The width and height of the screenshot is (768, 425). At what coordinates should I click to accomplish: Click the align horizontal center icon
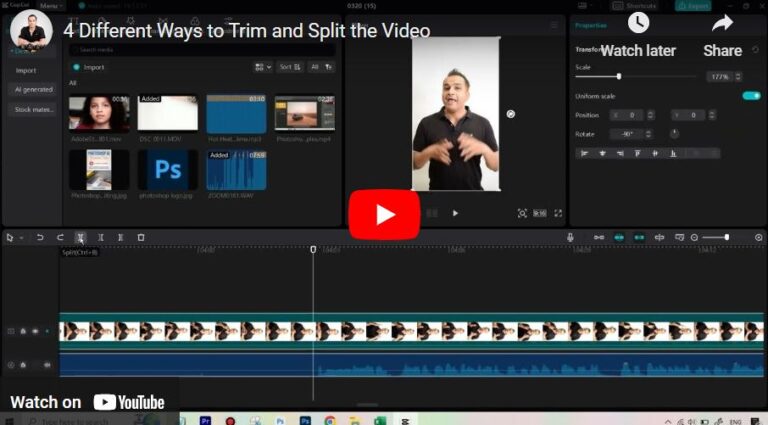coord(602,153)
